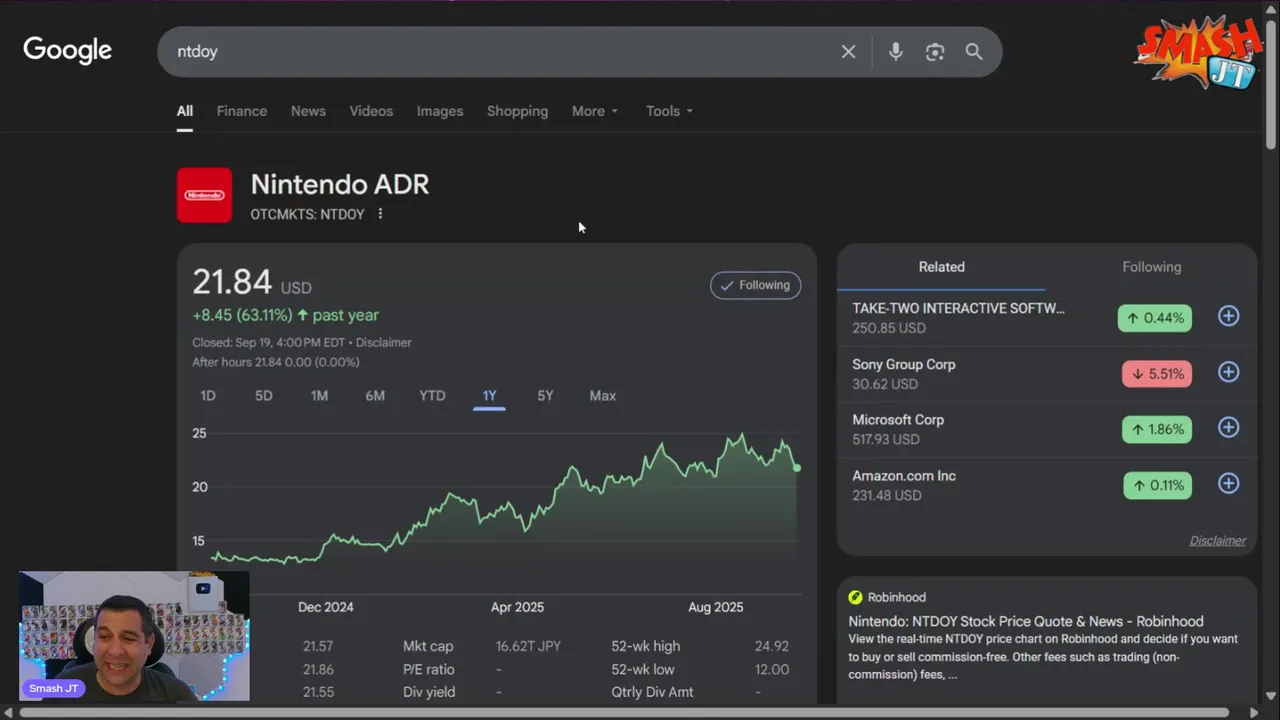Image resolution: width=1280 pixels, height=720 pixels.
Task: Click the 52-wk high value 24.92
Action: click(x=771, y=646)
